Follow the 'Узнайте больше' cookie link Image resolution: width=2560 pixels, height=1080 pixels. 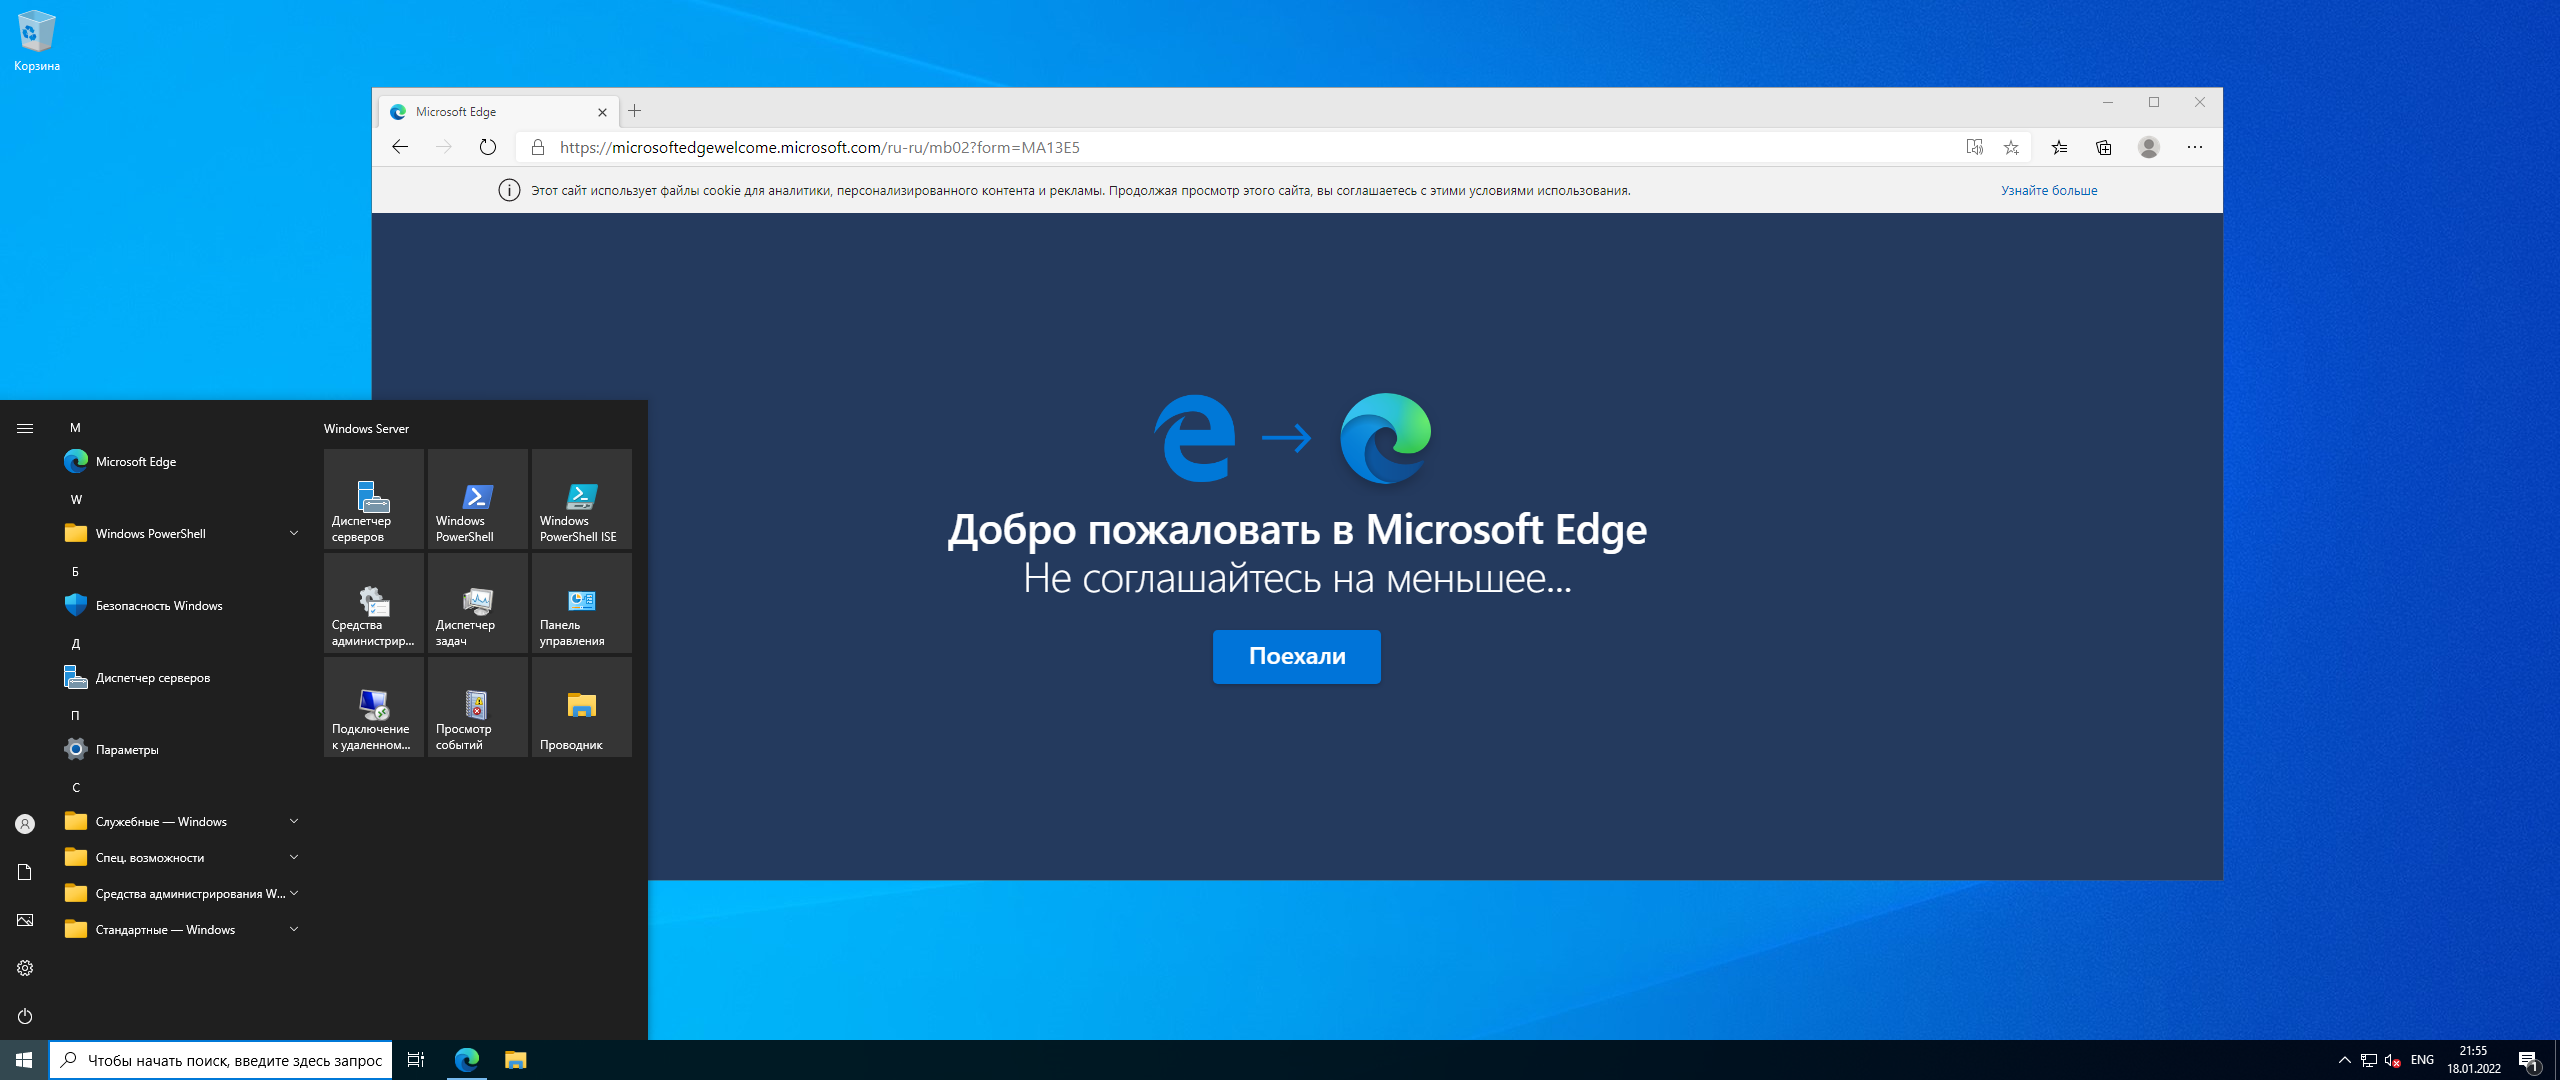(2049, 190)
